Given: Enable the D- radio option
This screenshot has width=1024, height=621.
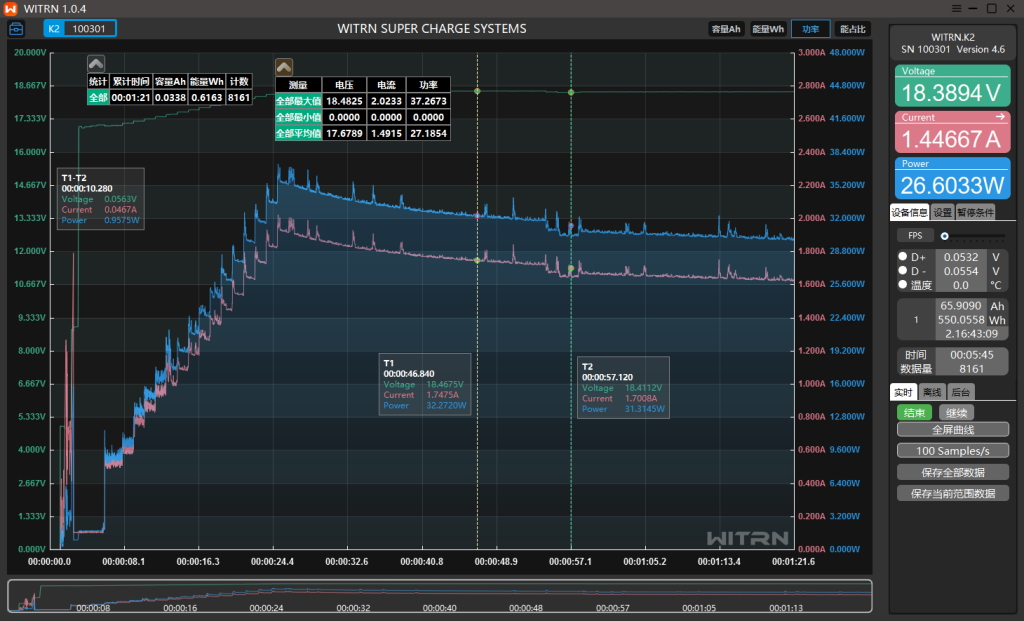Looking at the screenshot, I should 903,271.
